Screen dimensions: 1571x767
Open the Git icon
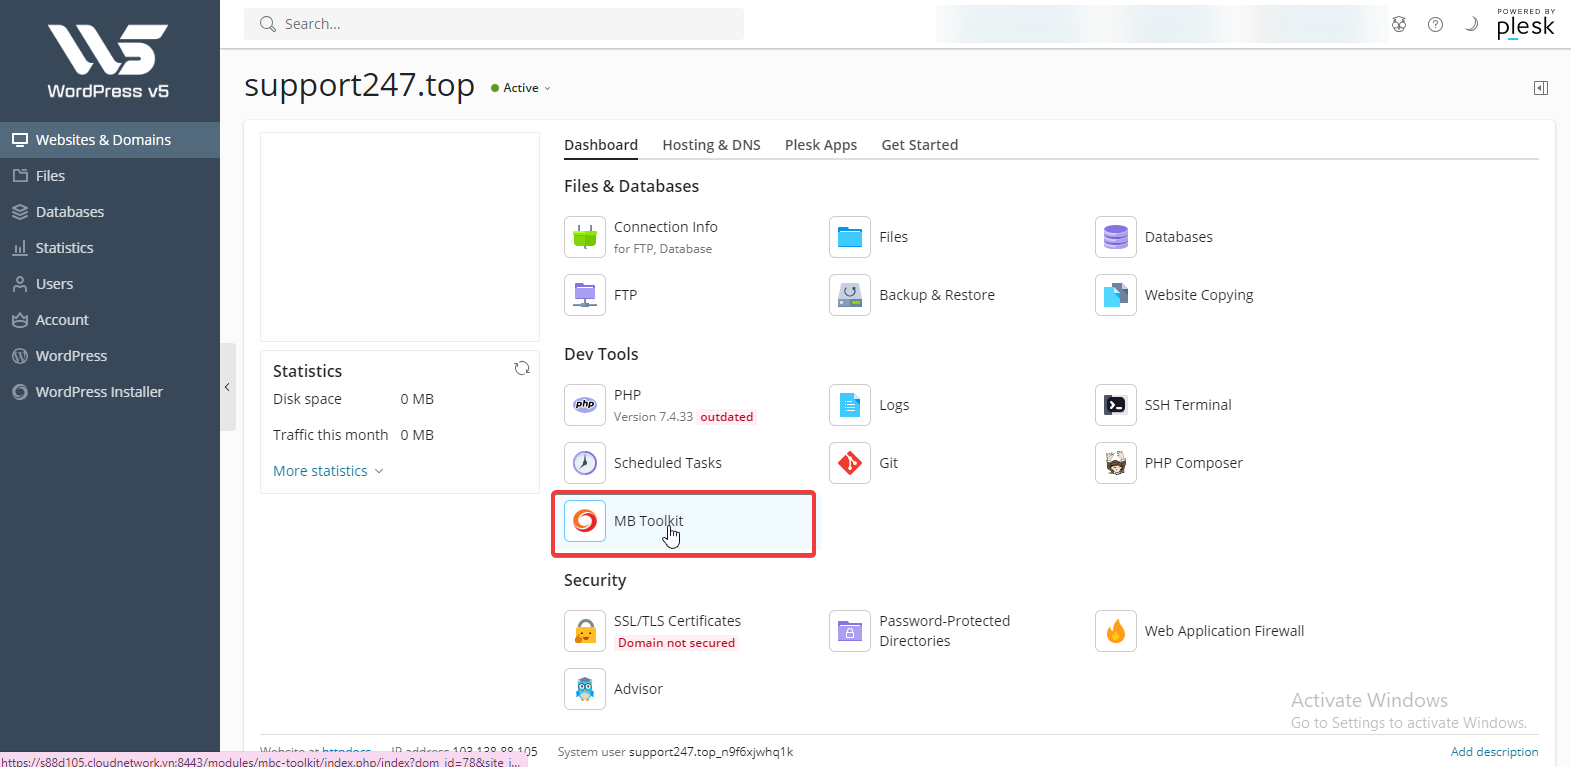[x=850, y=463]
